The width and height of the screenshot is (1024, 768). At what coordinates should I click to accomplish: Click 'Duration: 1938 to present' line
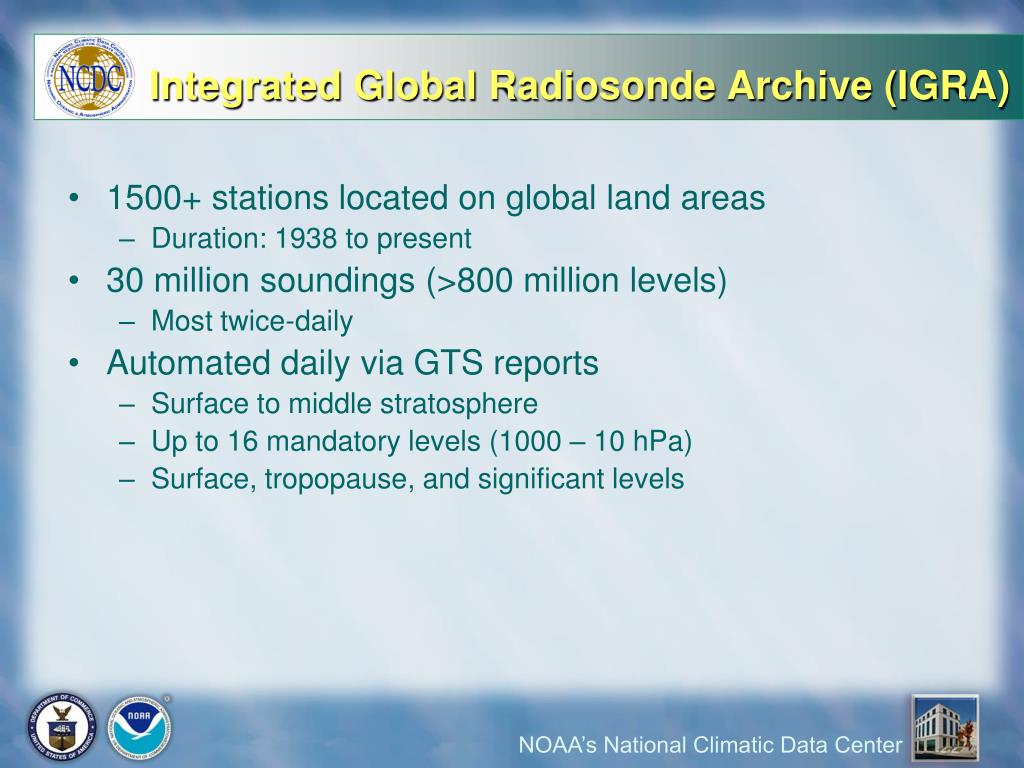[x=311, y=238]
